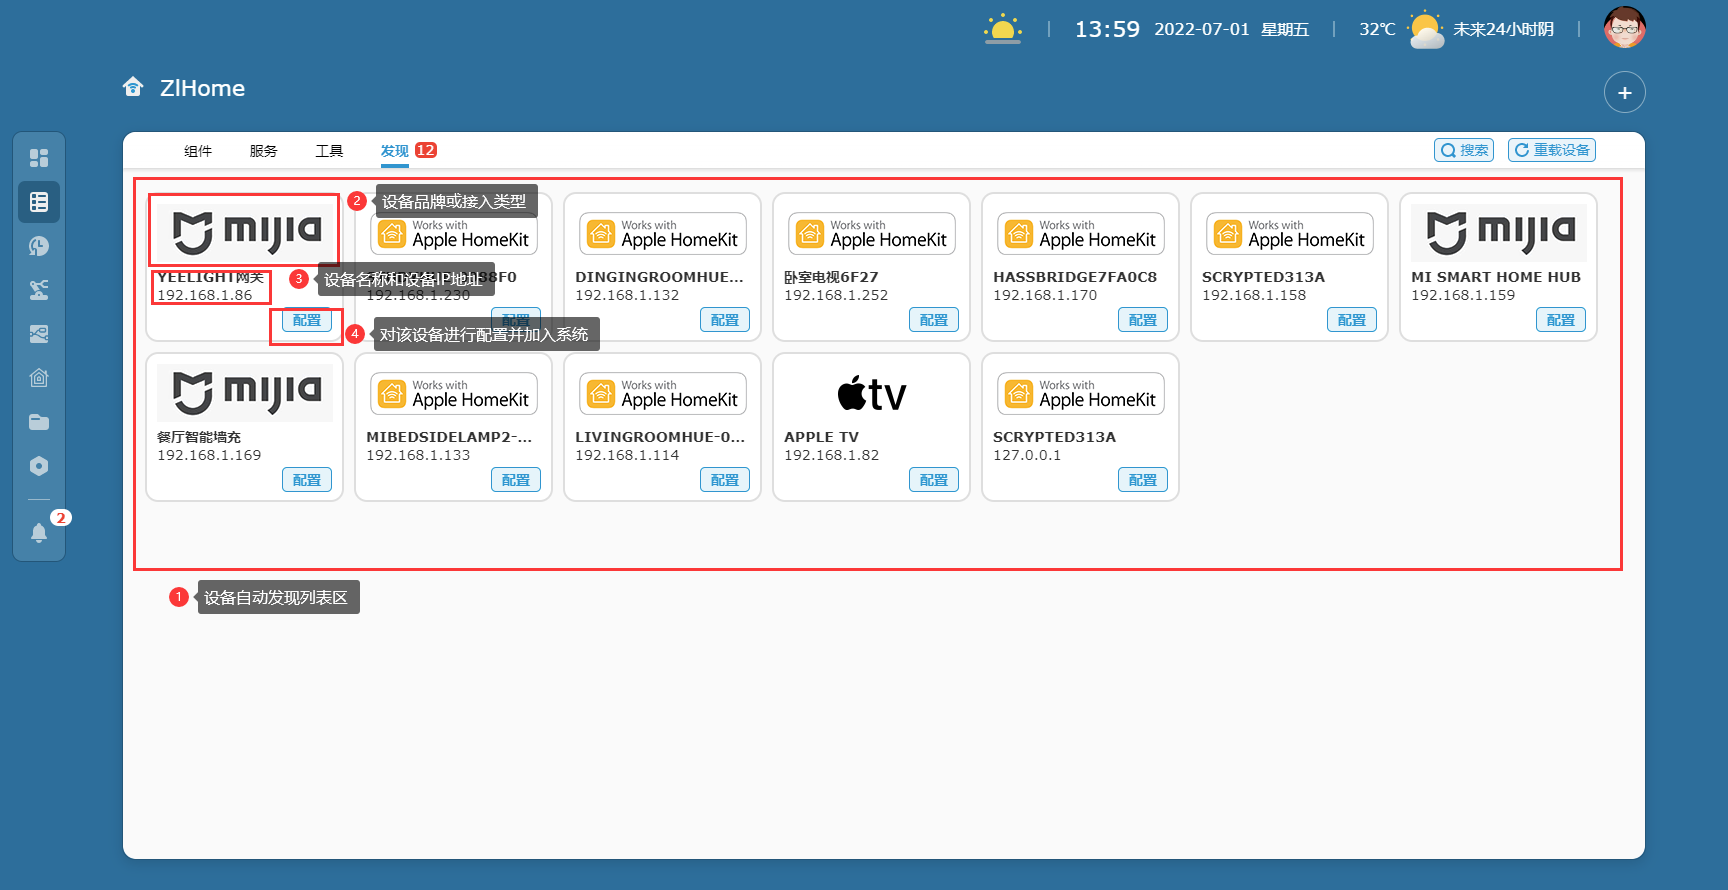
Task: Click the mijia logo on YEELIGHT网关 card
Action: click(245, 233)
